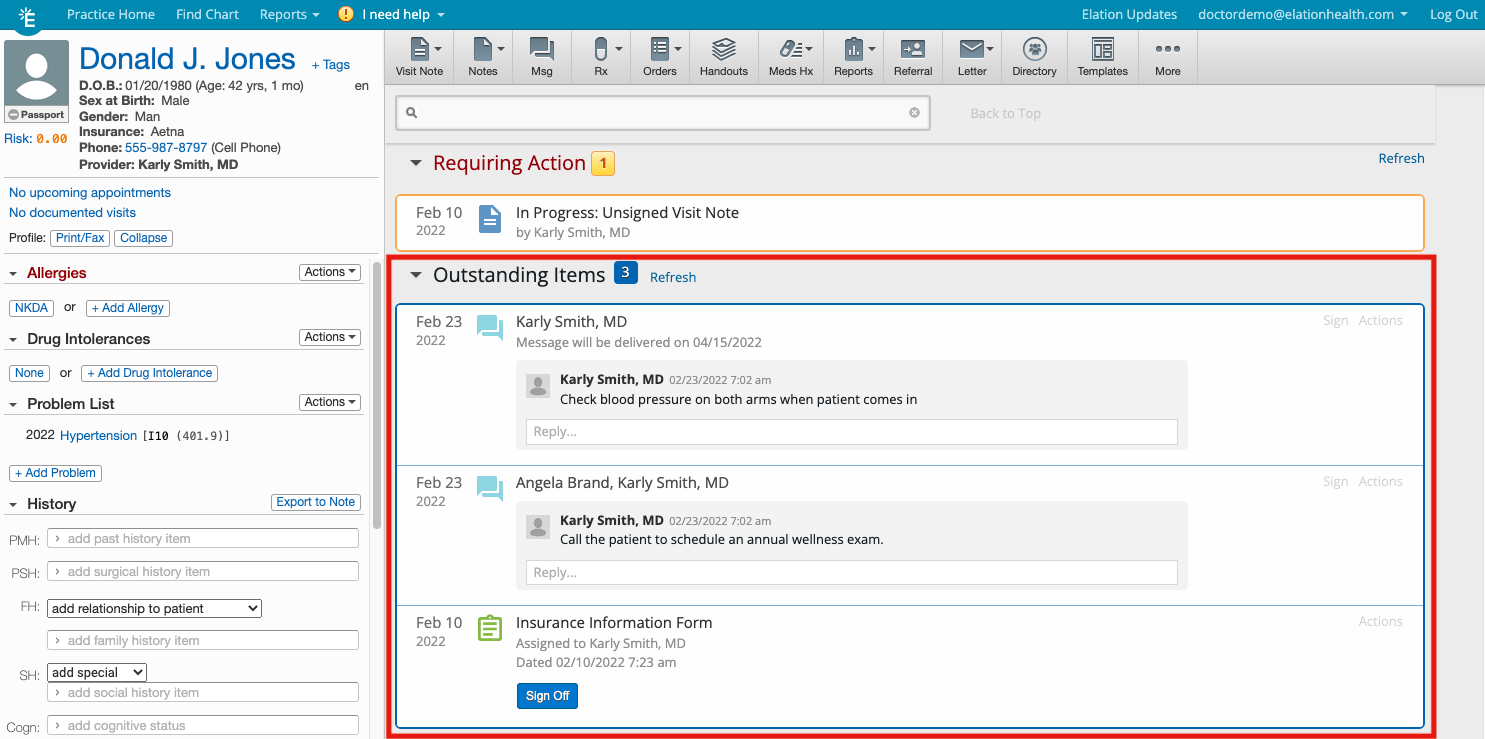Open the Letter tool
The width and height of the screenshot is (1485, 739).
coord(969,57)
